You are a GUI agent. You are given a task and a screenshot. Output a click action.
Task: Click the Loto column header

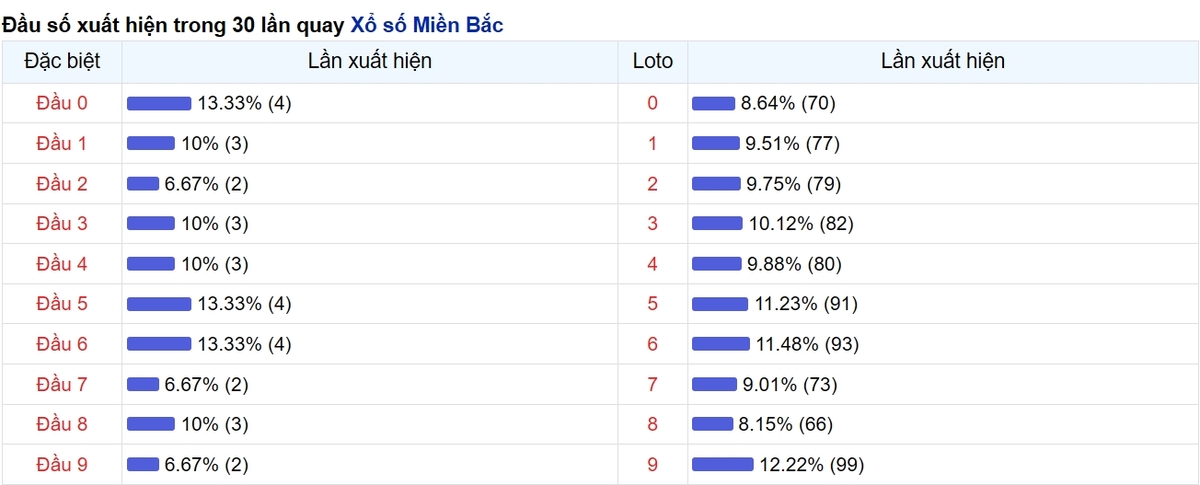pyautogui.click(x=653, y=61)
